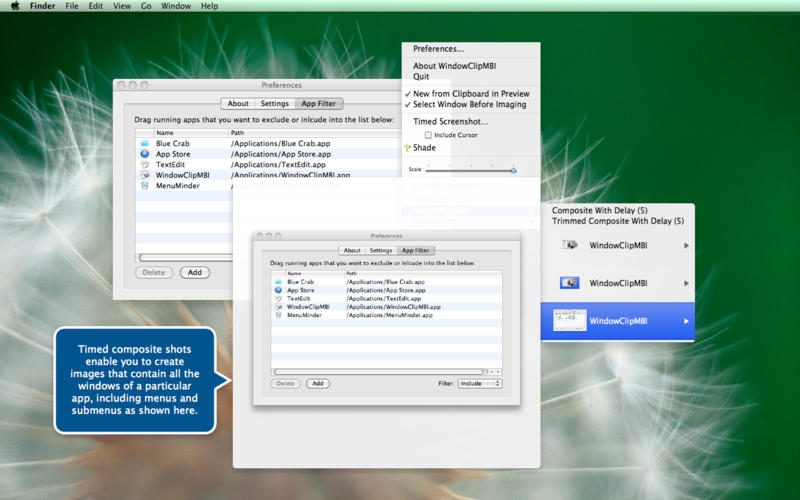The image size is (800, 500).
Task: Click MenuMinder icon in front Preferences window
Action: click(x=279, y=315)
